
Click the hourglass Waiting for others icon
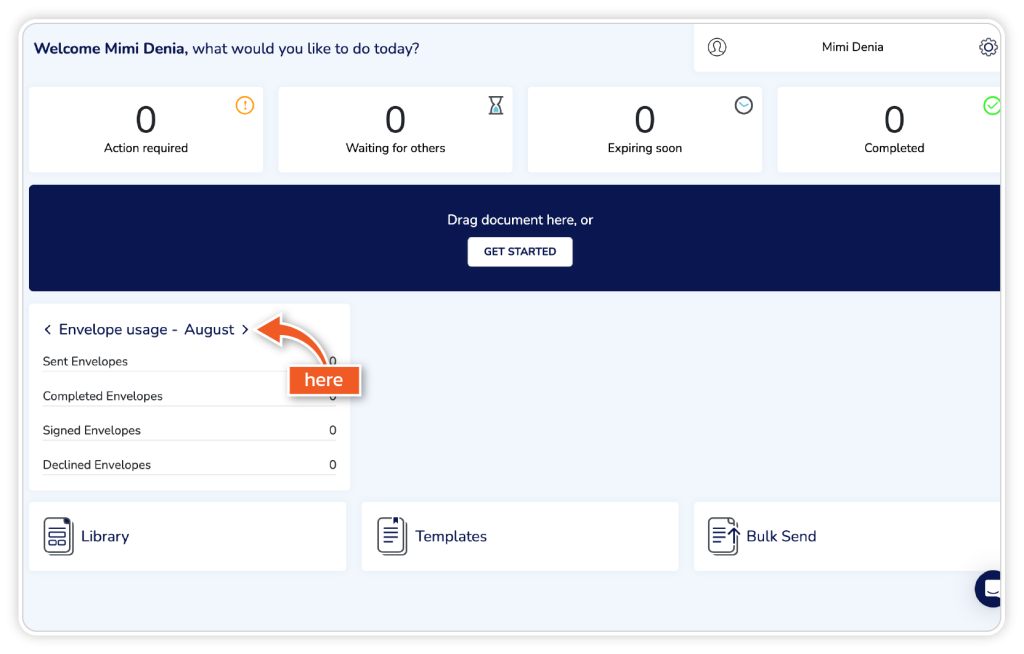(x=495, y=105)
